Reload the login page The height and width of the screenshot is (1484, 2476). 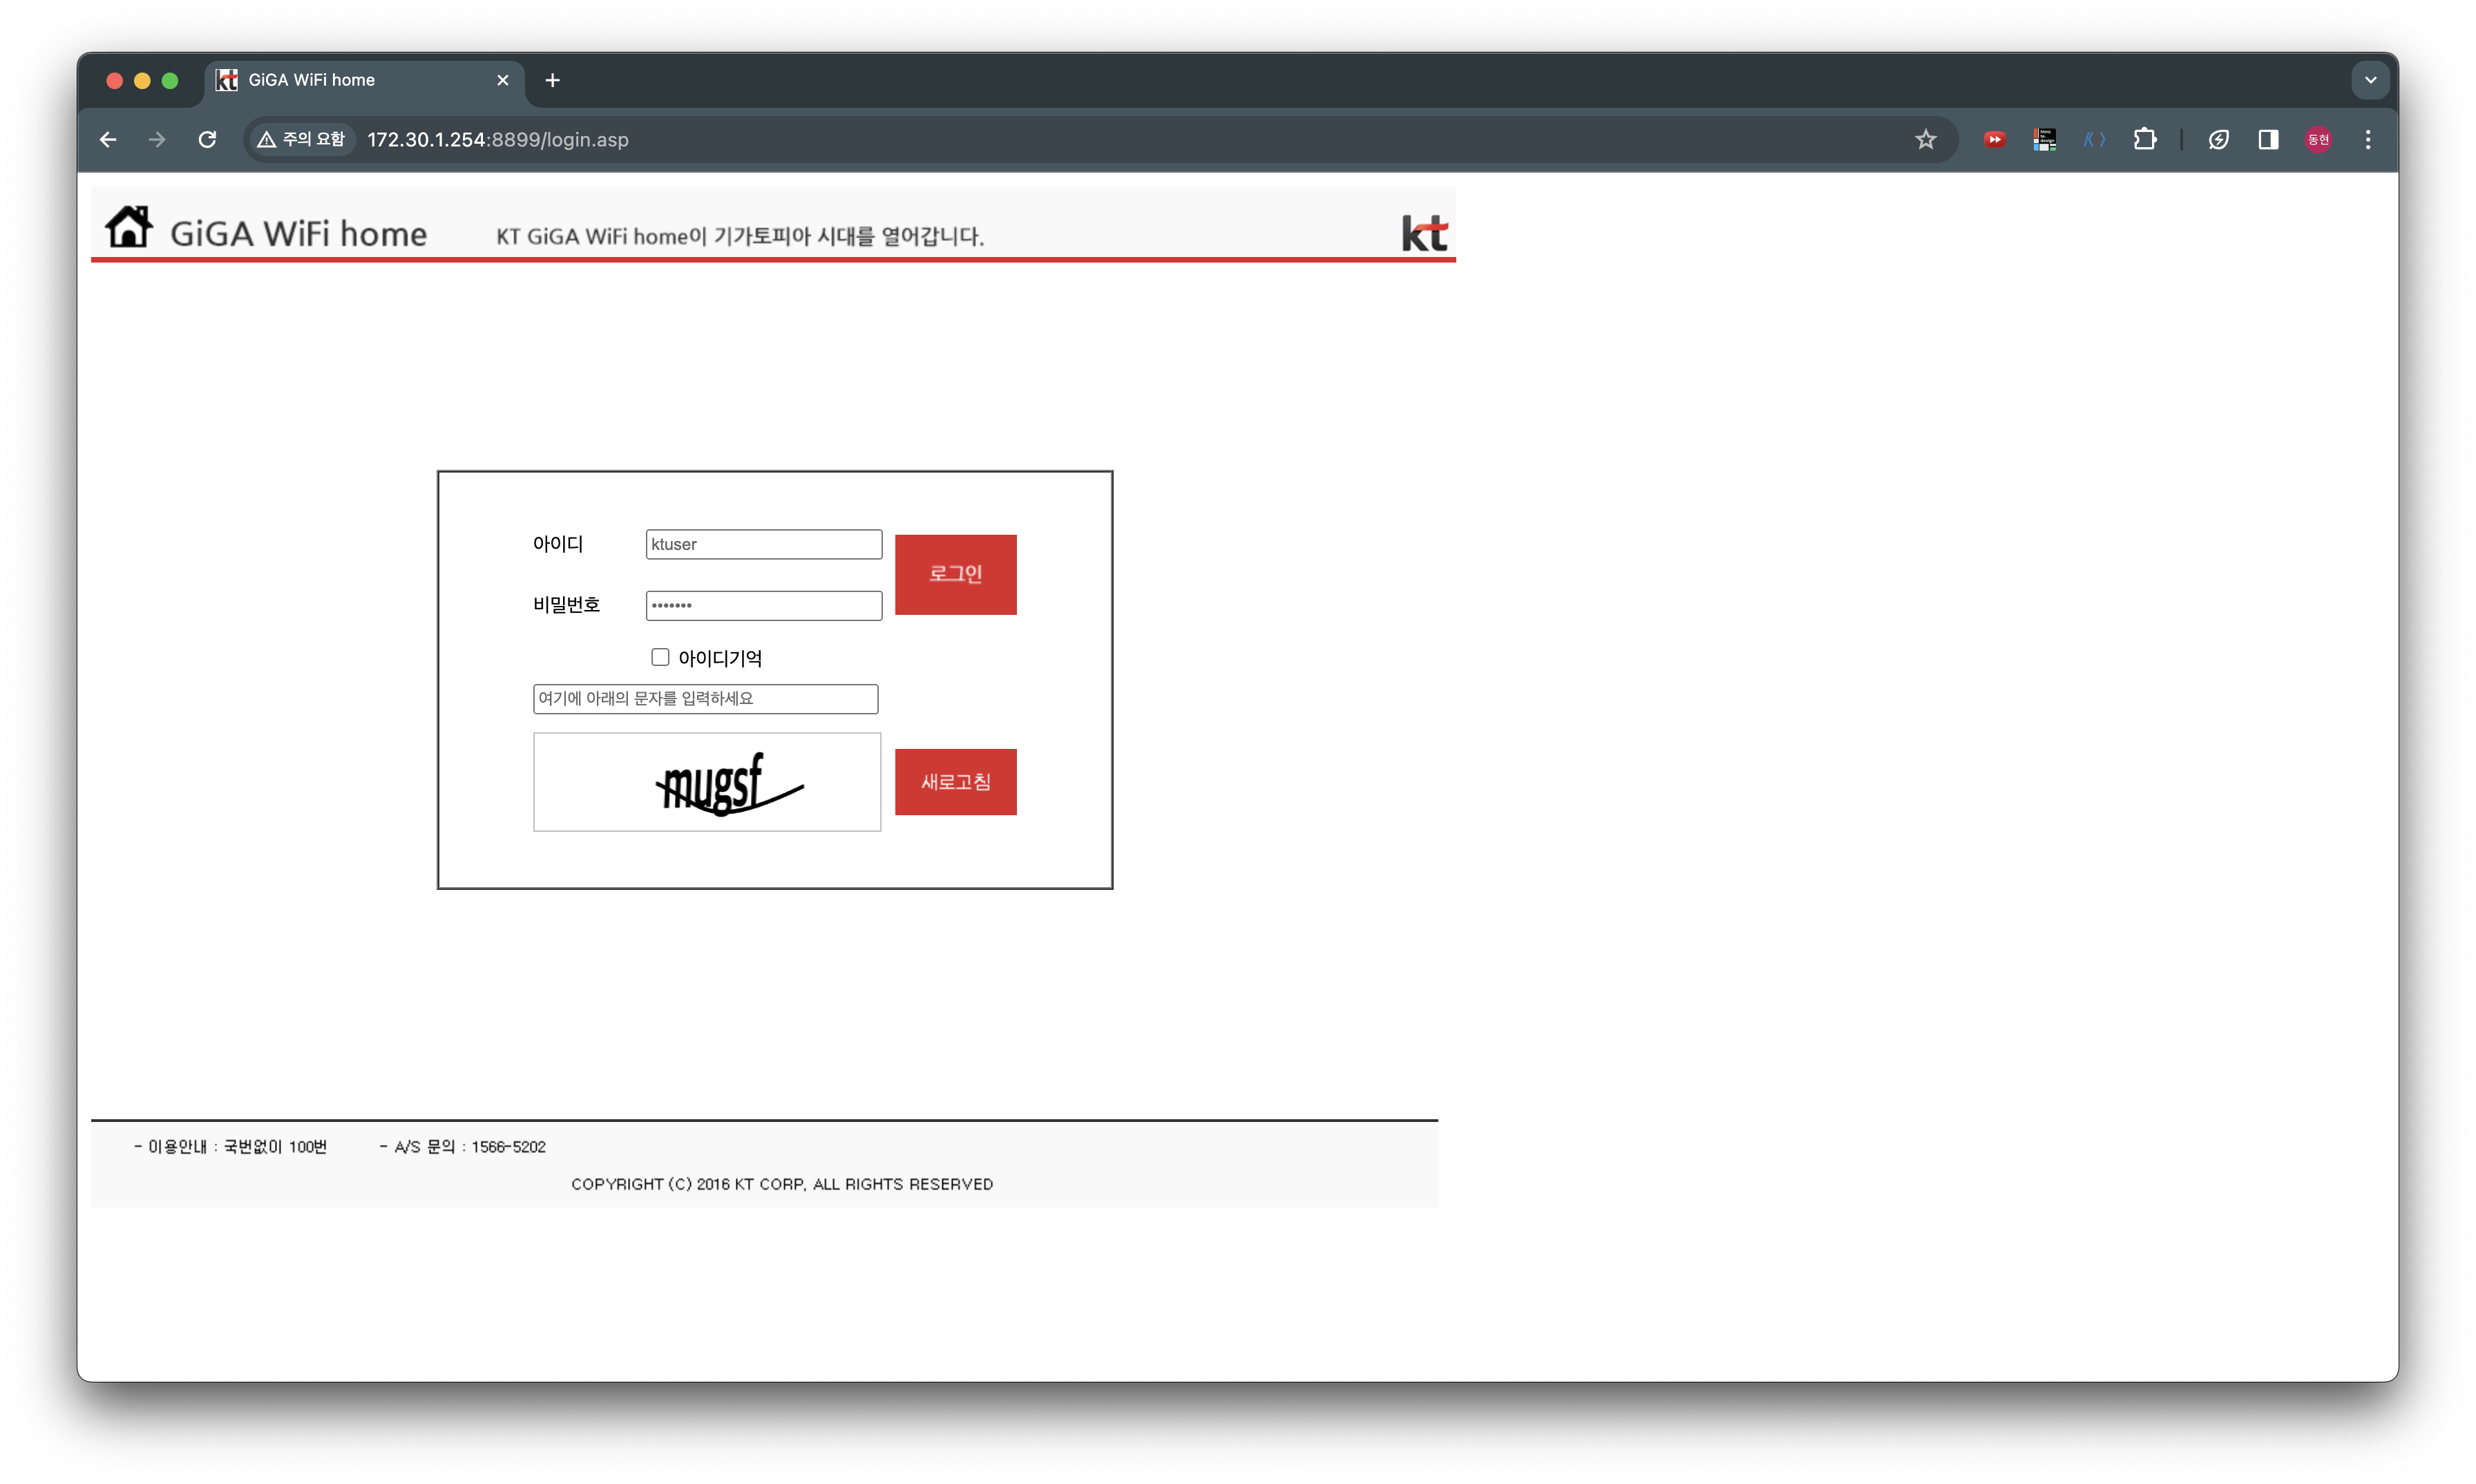click(207, 139)
